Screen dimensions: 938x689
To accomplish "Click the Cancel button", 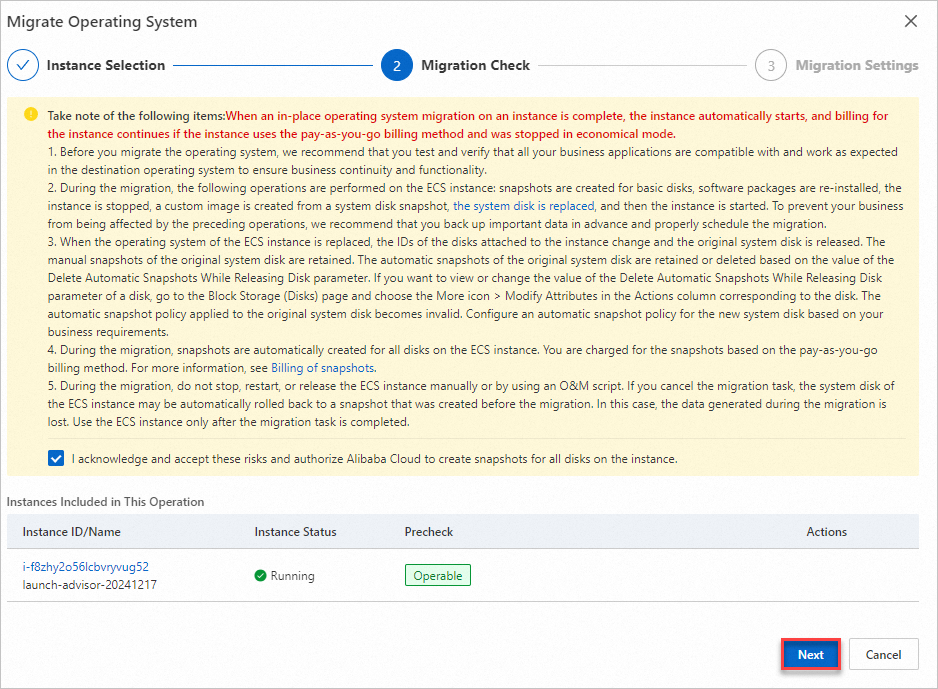I will click(x=883, y=654).
